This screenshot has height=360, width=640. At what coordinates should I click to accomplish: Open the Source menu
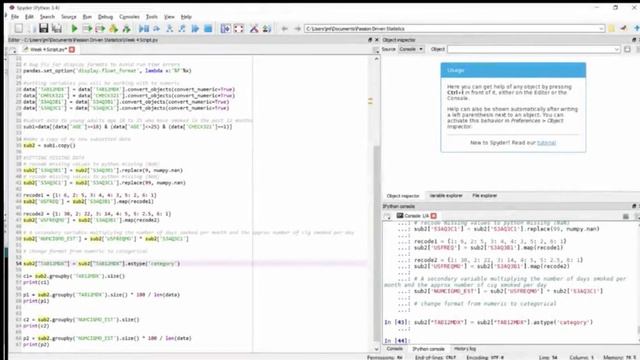(x=69, y=17)
